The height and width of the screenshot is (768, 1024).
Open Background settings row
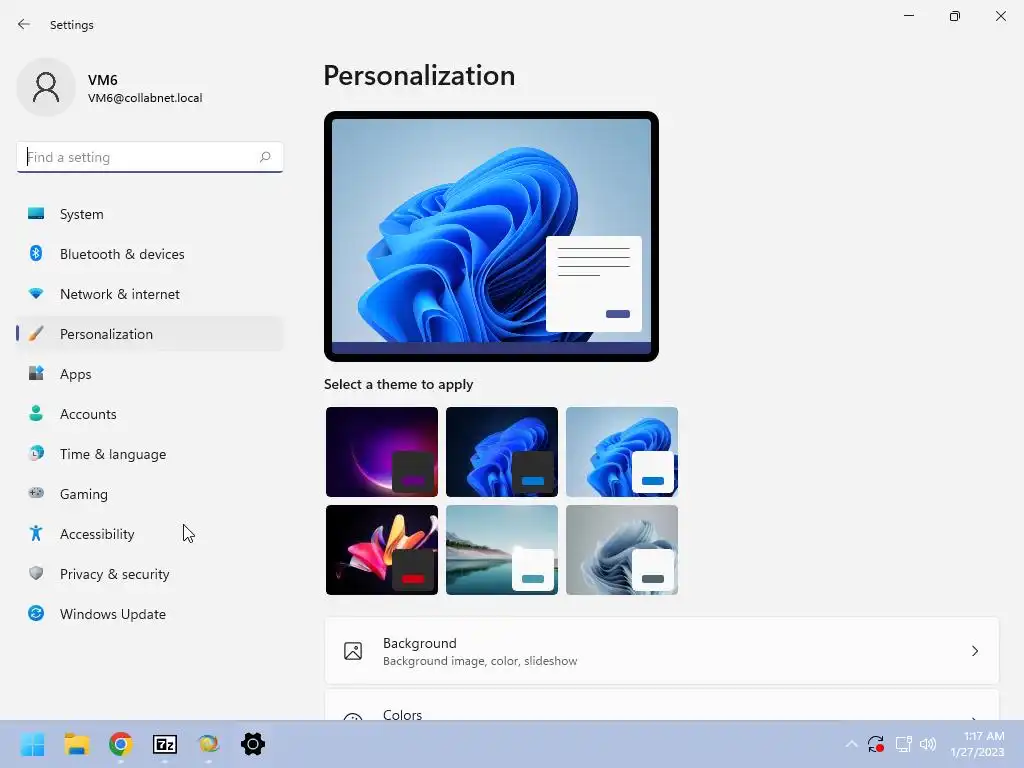click(662, 651)
